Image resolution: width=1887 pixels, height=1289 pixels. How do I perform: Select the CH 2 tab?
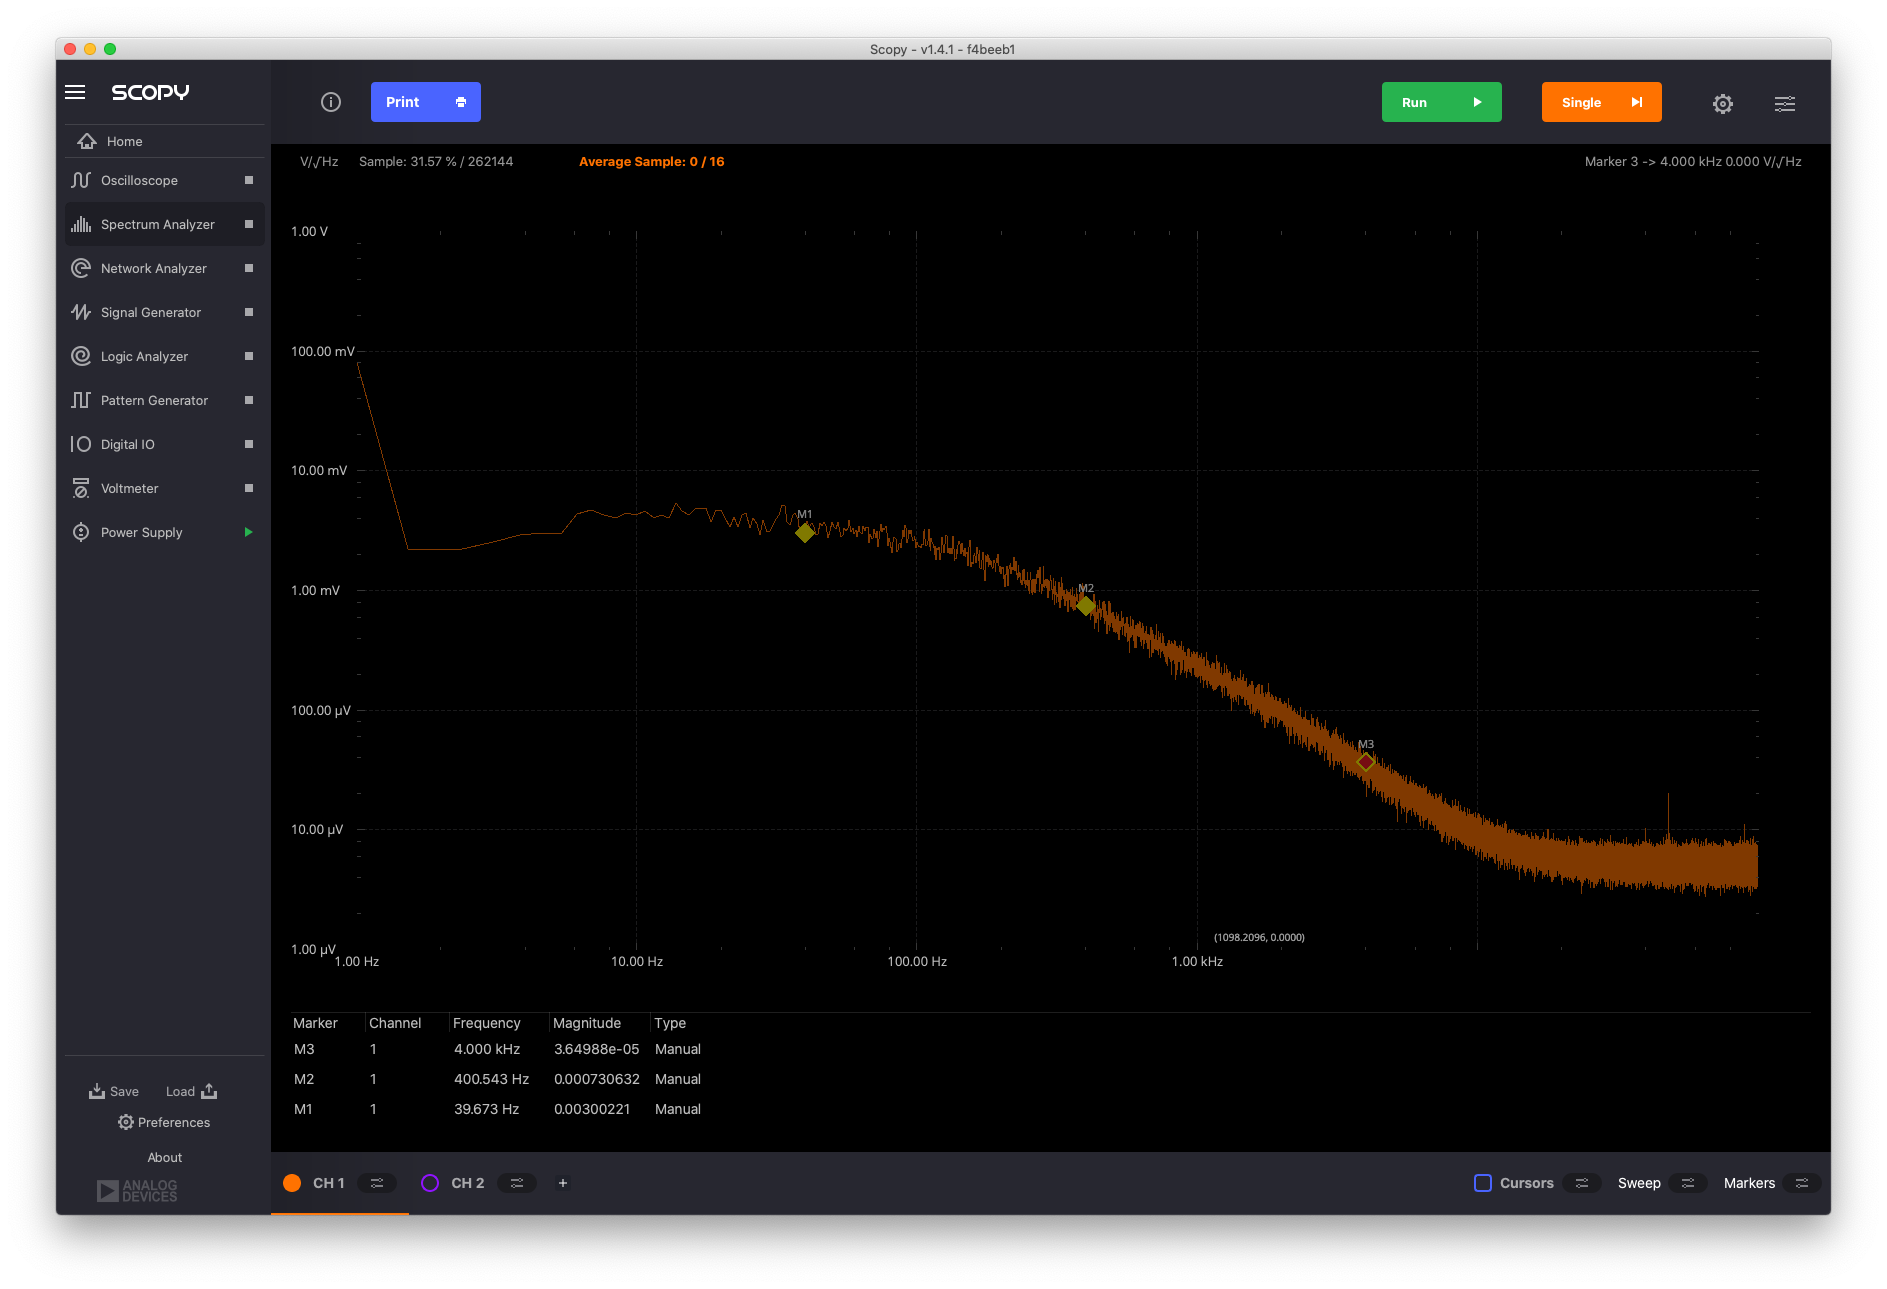tap(467, 1183)
